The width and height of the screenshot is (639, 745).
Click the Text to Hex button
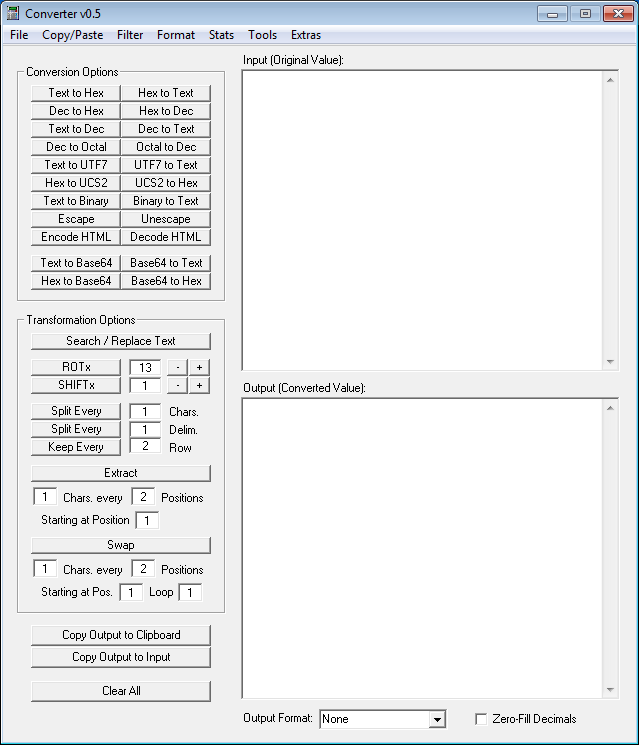tap(76, 93)
